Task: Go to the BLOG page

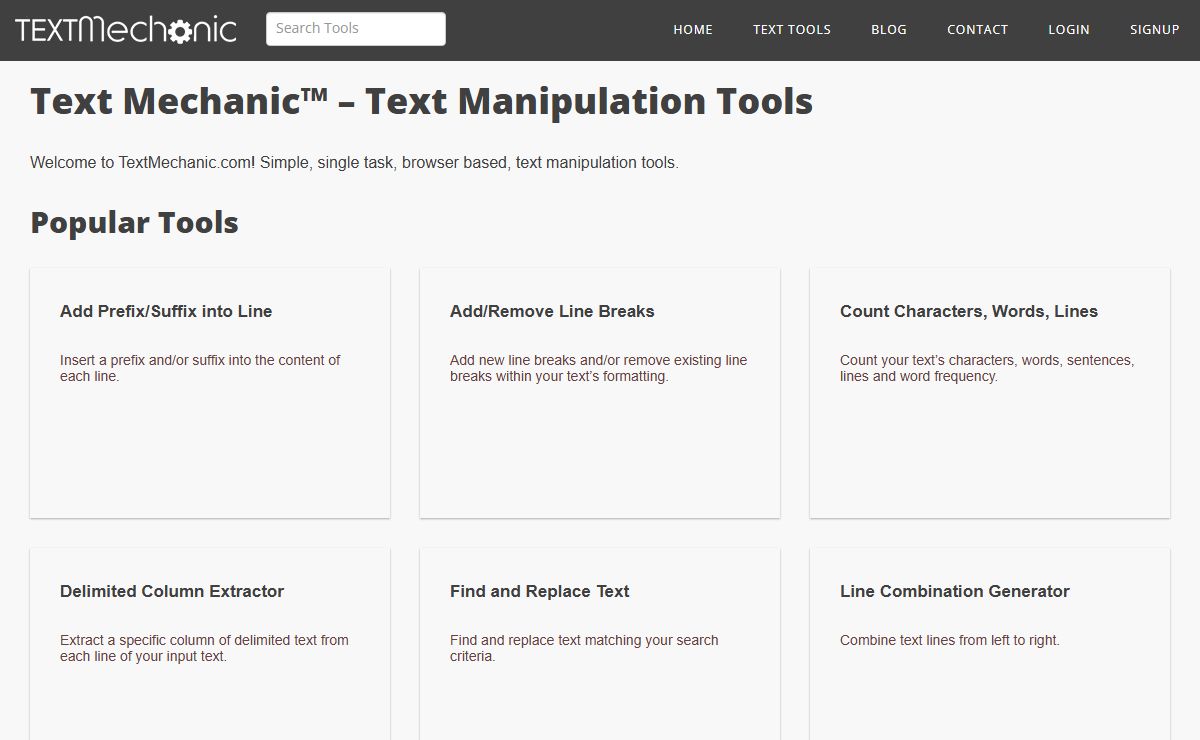Action: [889, 29]
